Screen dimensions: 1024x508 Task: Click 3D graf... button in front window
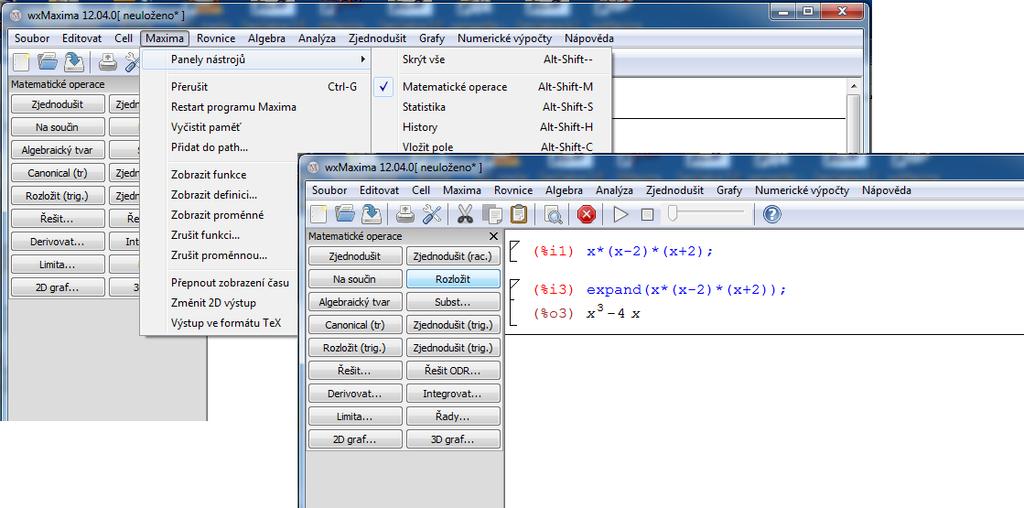point(453,439)
